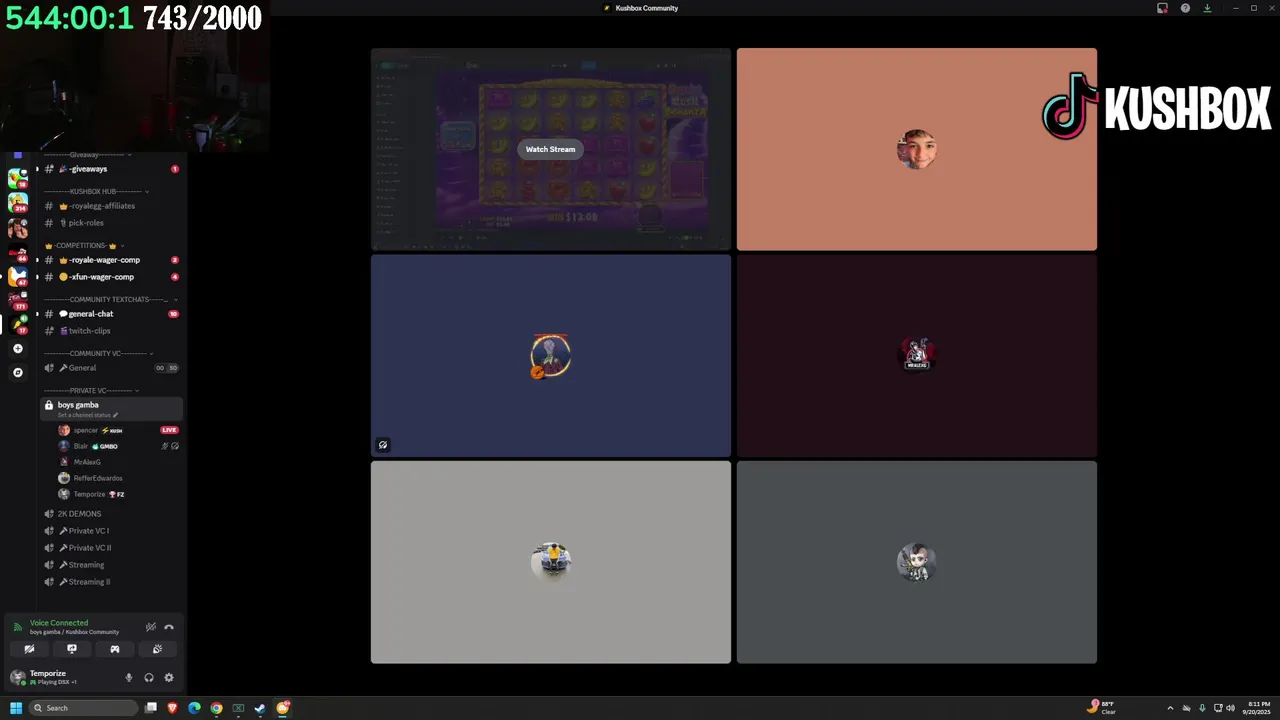The width and height of the screenshot is (1280, 720).
Task: Collapse the COMPETITIONS category
Action: [84, 245]
